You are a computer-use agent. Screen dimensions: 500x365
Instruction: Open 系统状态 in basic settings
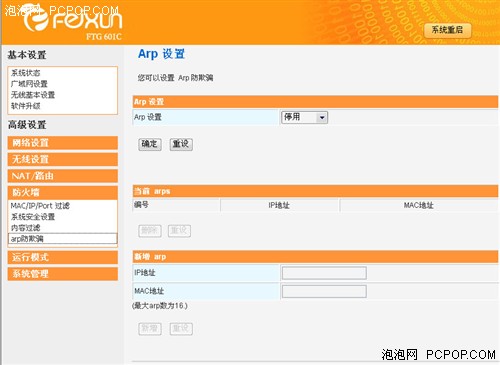[25, 73]
